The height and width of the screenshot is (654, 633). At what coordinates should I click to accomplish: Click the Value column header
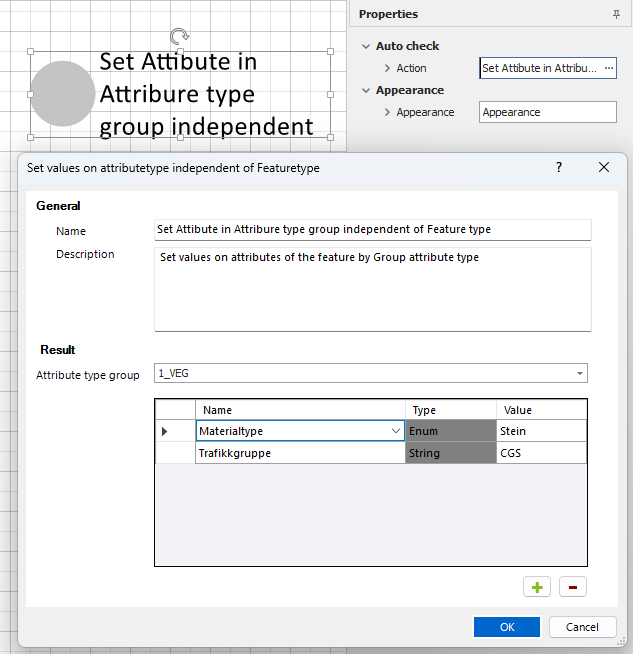[542, 410]
